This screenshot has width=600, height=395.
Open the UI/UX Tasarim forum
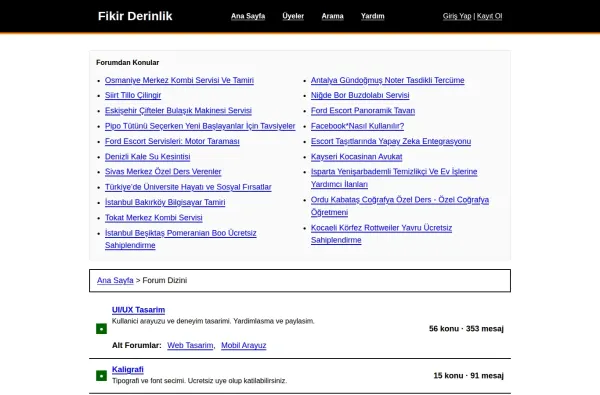point(139,310)
